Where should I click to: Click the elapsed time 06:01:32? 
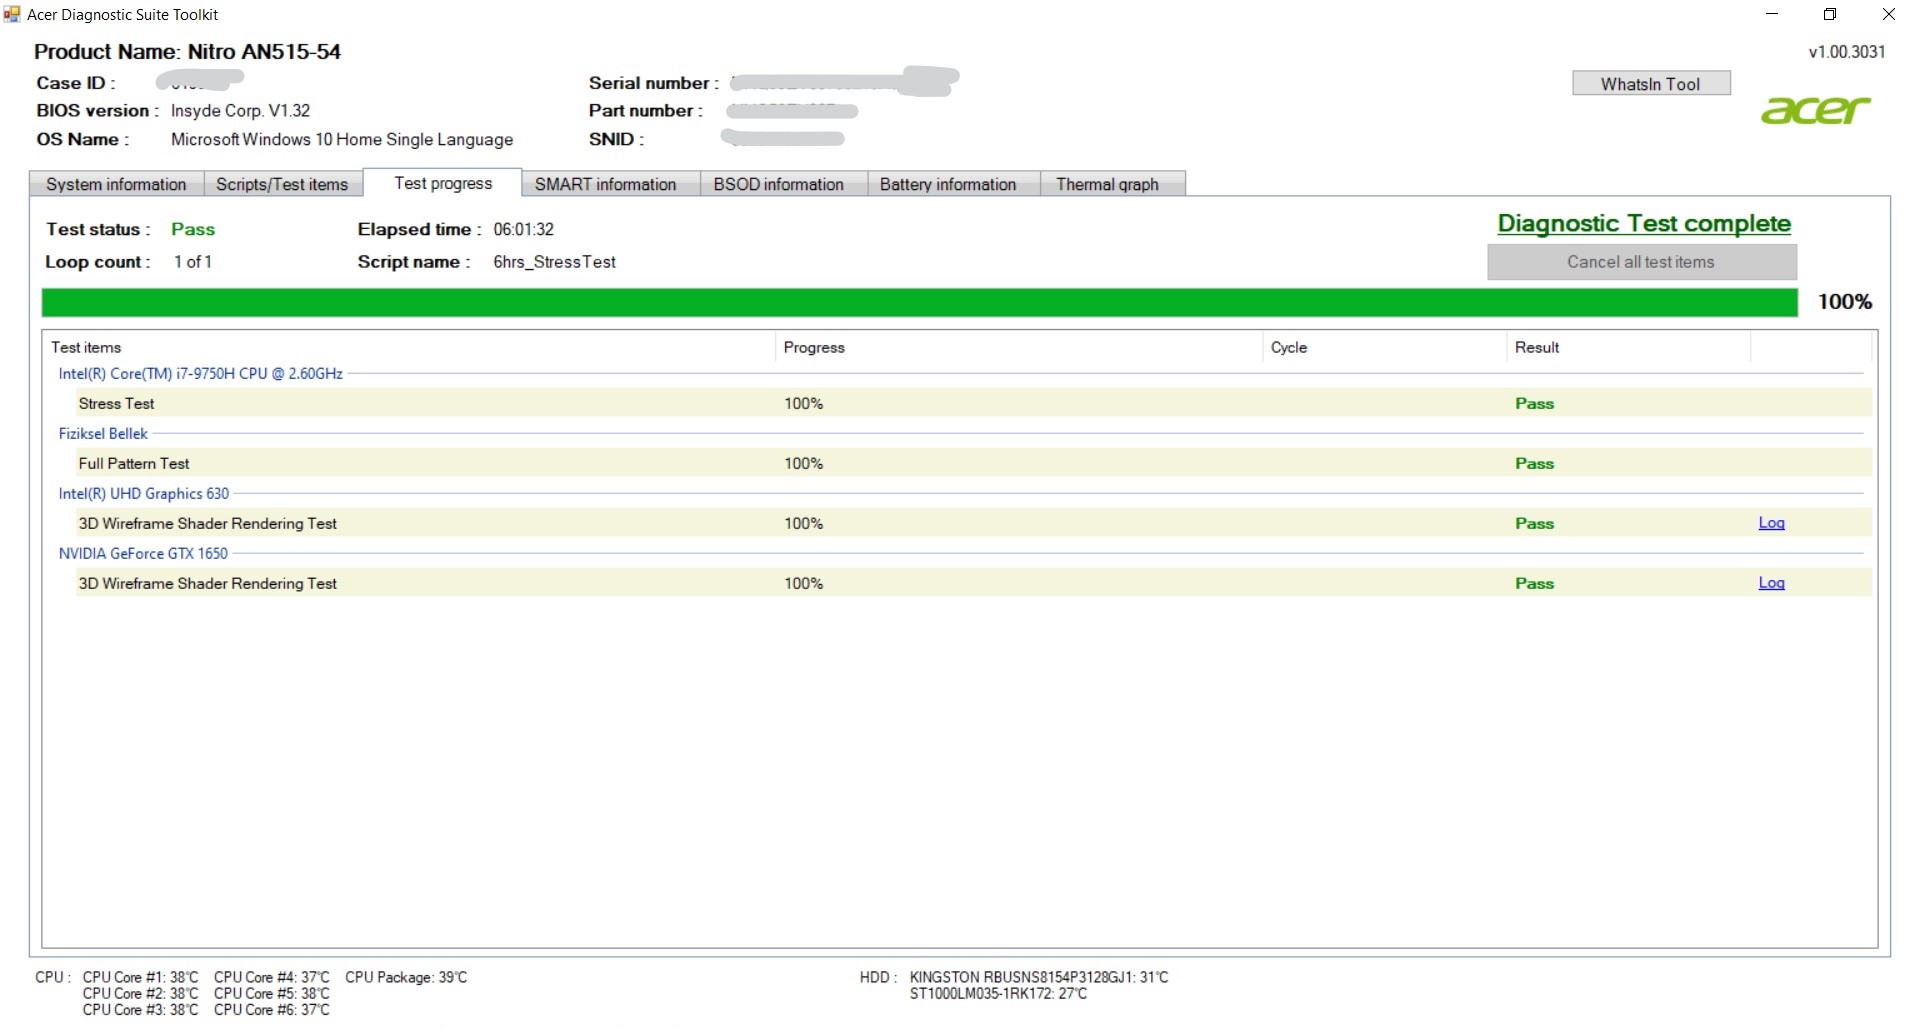pos(523,229)
